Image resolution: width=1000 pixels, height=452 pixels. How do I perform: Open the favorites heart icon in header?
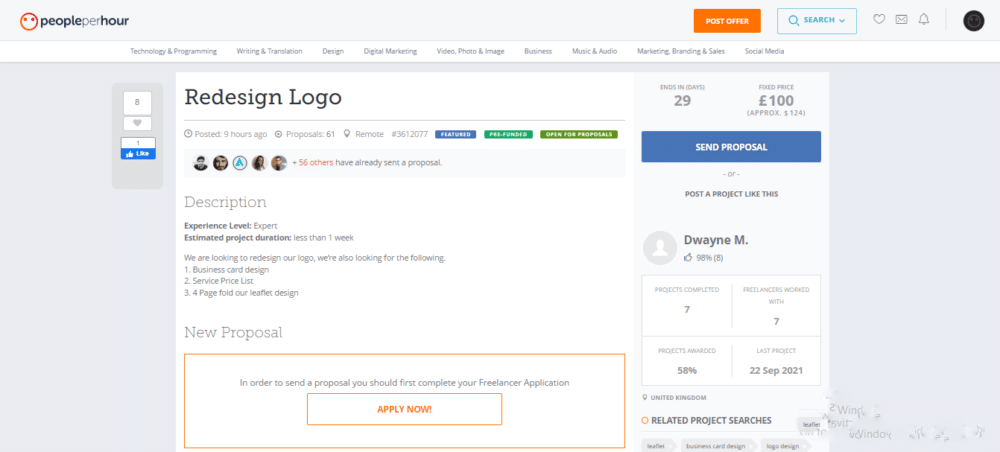pyautogui.click(x=879, y=20)
